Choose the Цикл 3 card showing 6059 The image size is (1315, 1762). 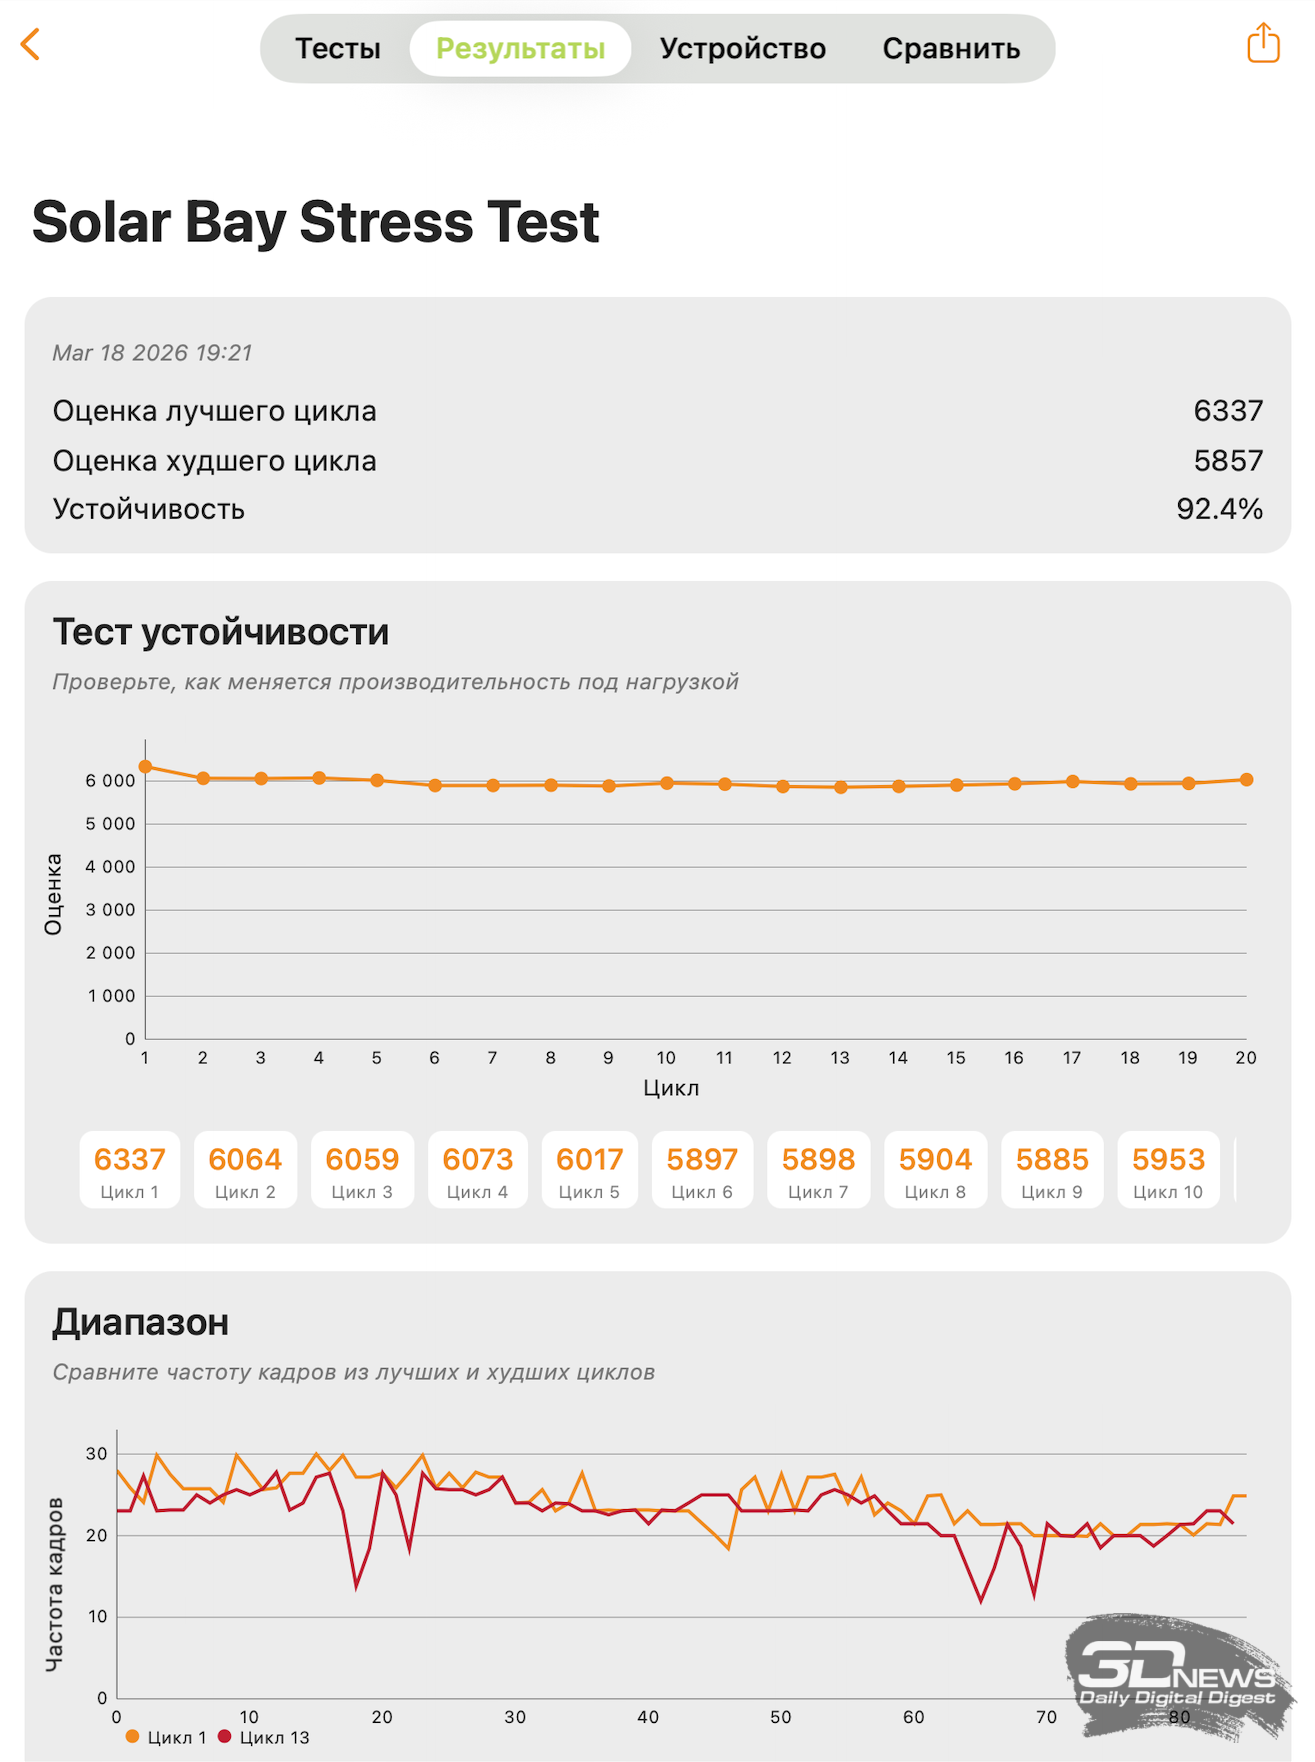(x=362, y=1170)
